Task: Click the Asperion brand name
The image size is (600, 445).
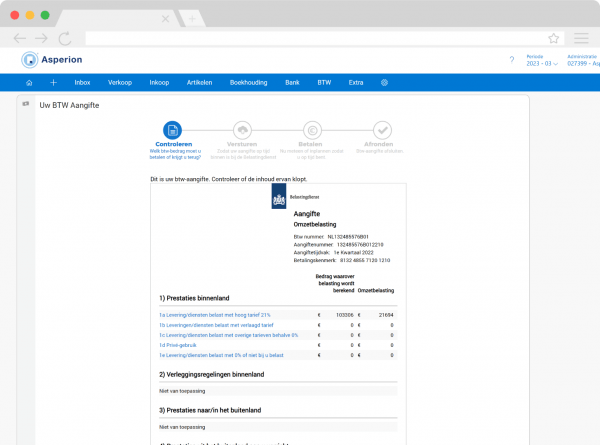Action: pos(62,60)
